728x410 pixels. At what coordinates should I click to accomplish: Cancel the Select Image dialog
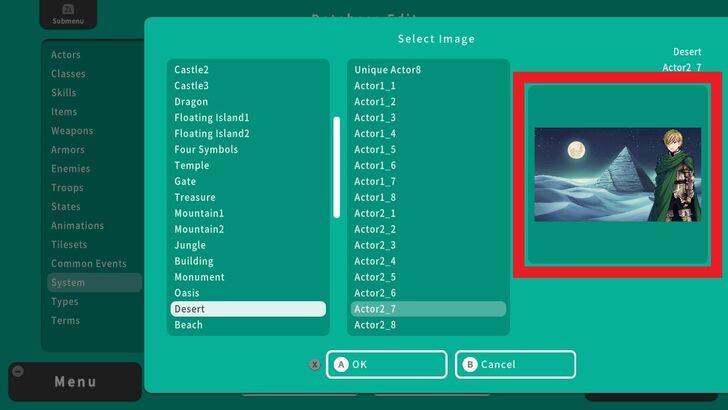pyautogui.click(x=515, y=364)
